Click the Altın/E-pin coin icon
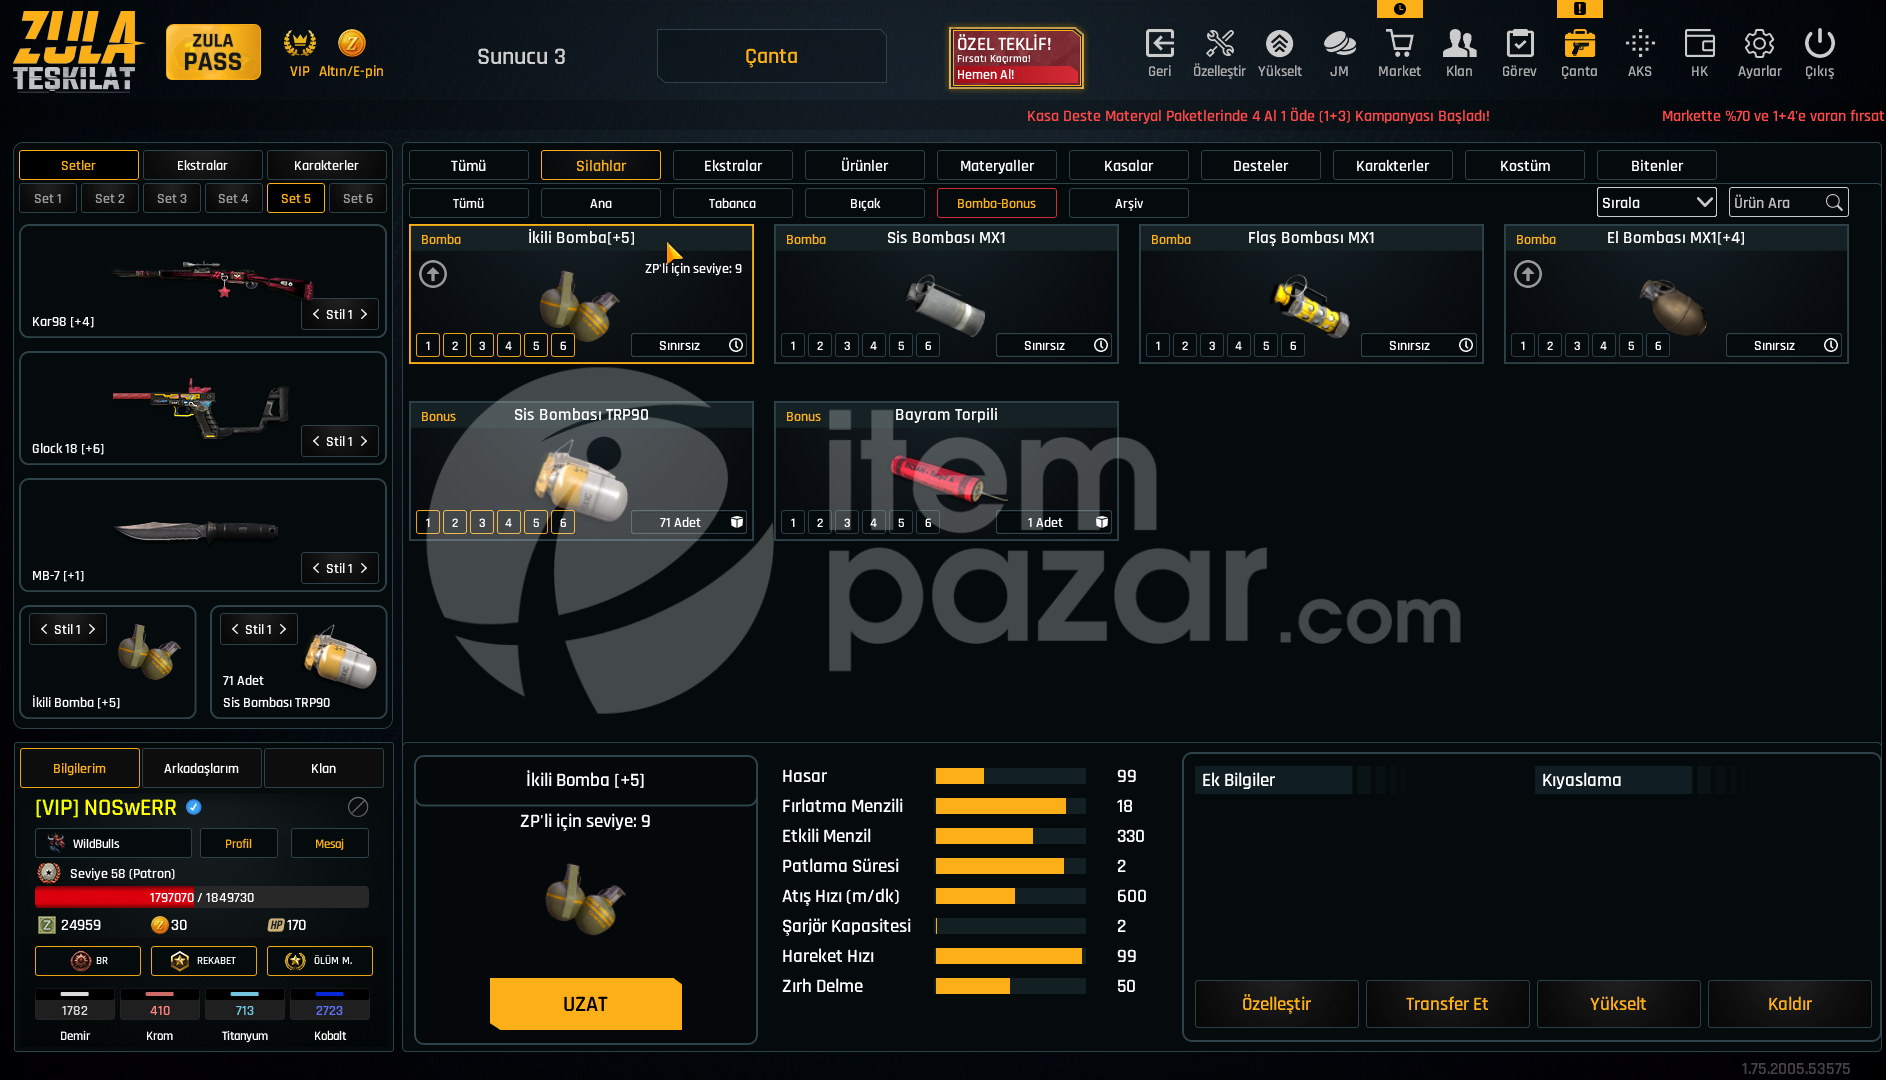Image resolution: width=1886 pixels, height=1080 pixels. click(x=351, y=43)
